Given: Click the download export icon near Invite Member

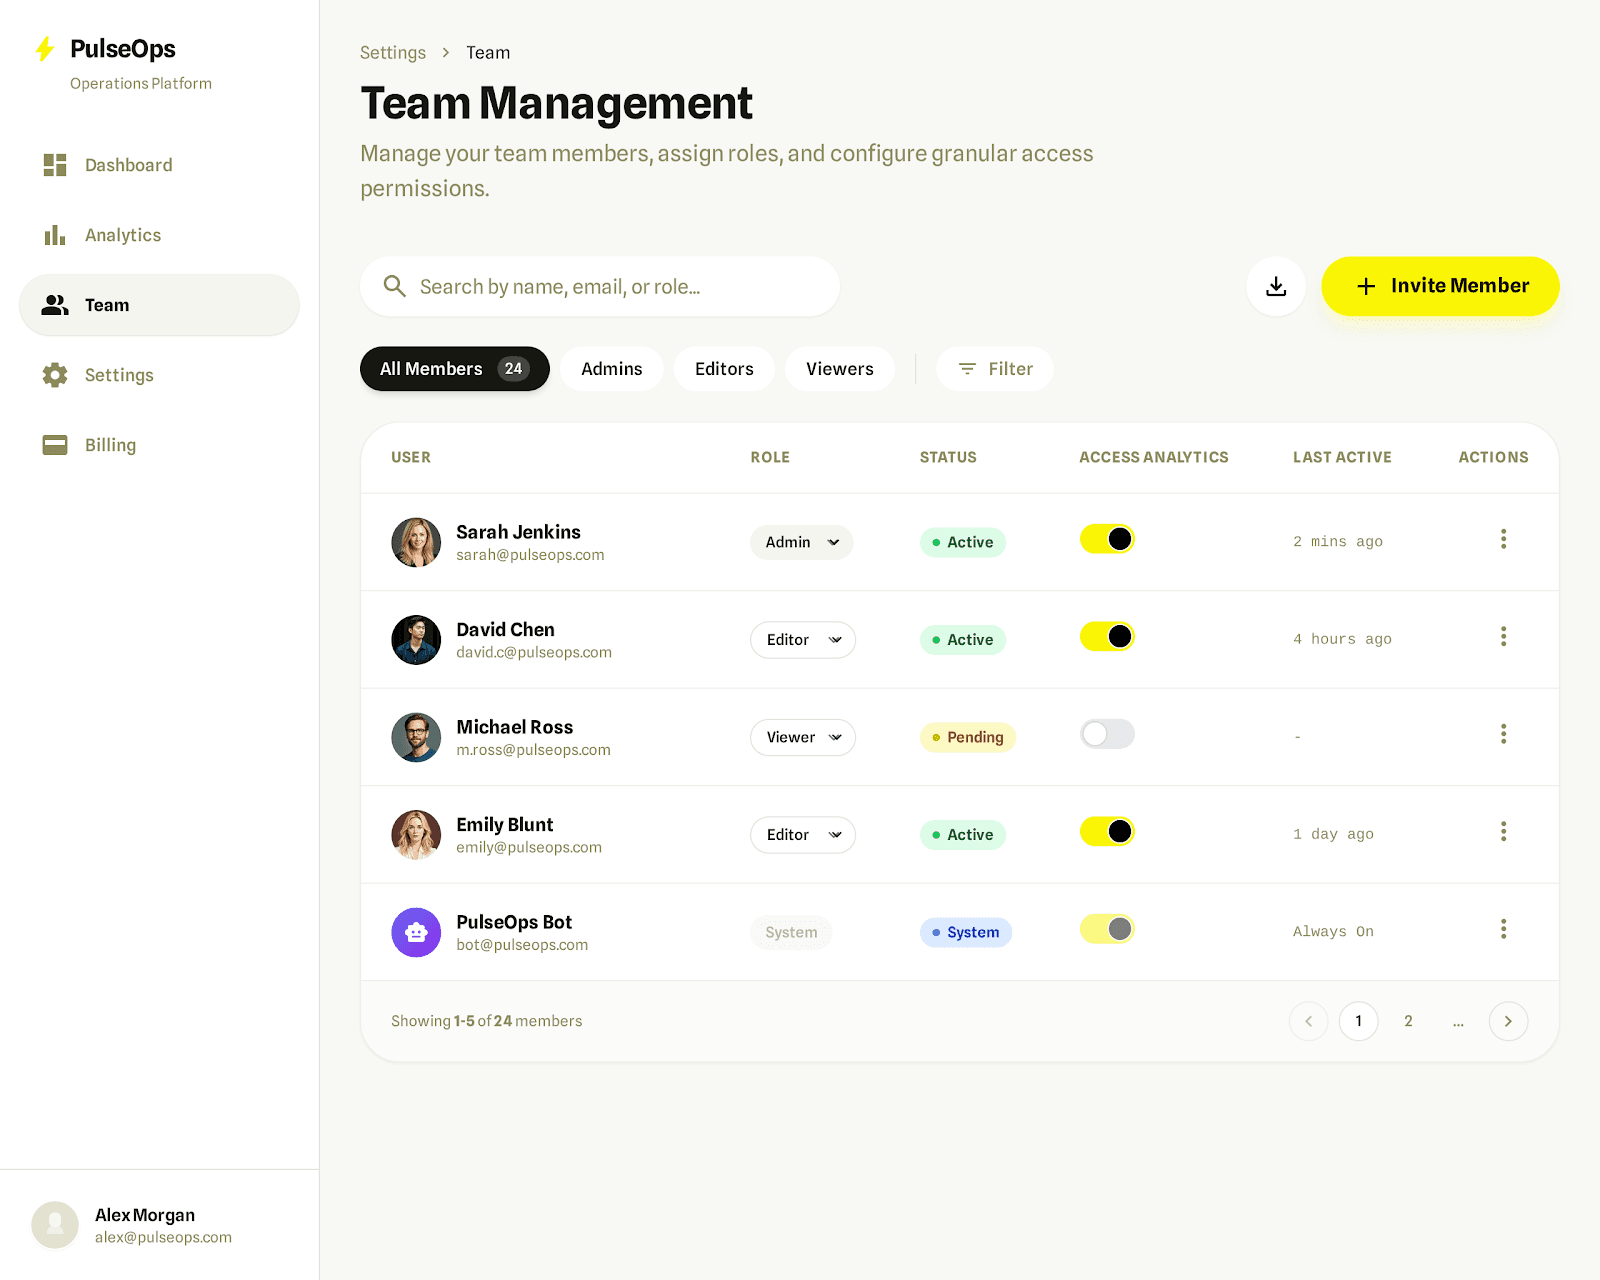Looking at the screenshot, I should (1276, 286).
